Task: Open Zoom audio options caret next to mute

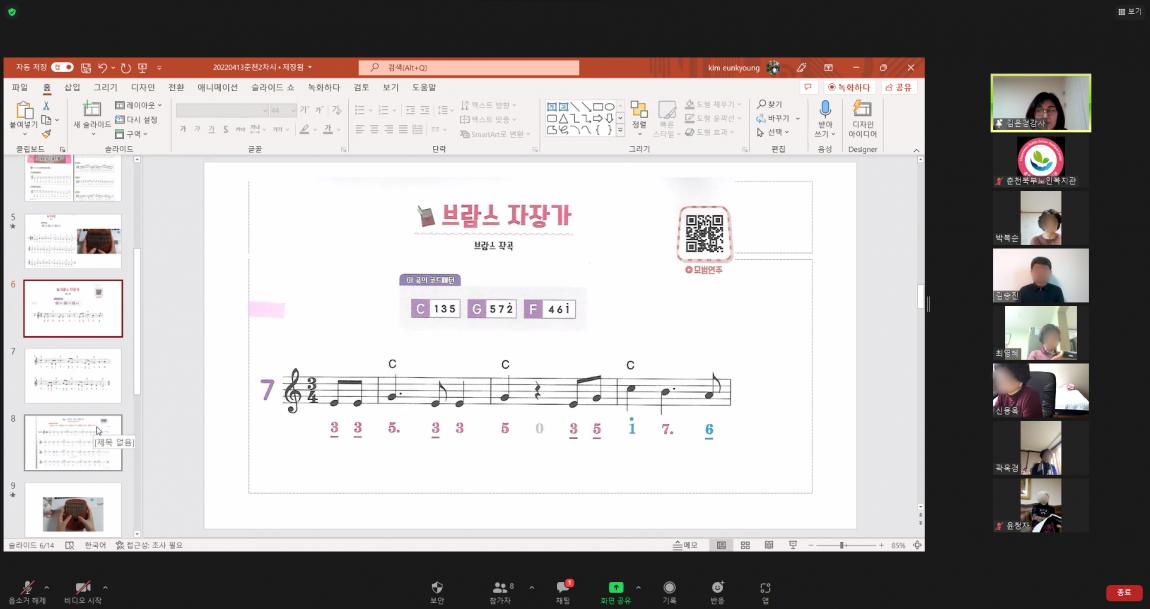Action: pyautogui.click(x=47, y=588)
